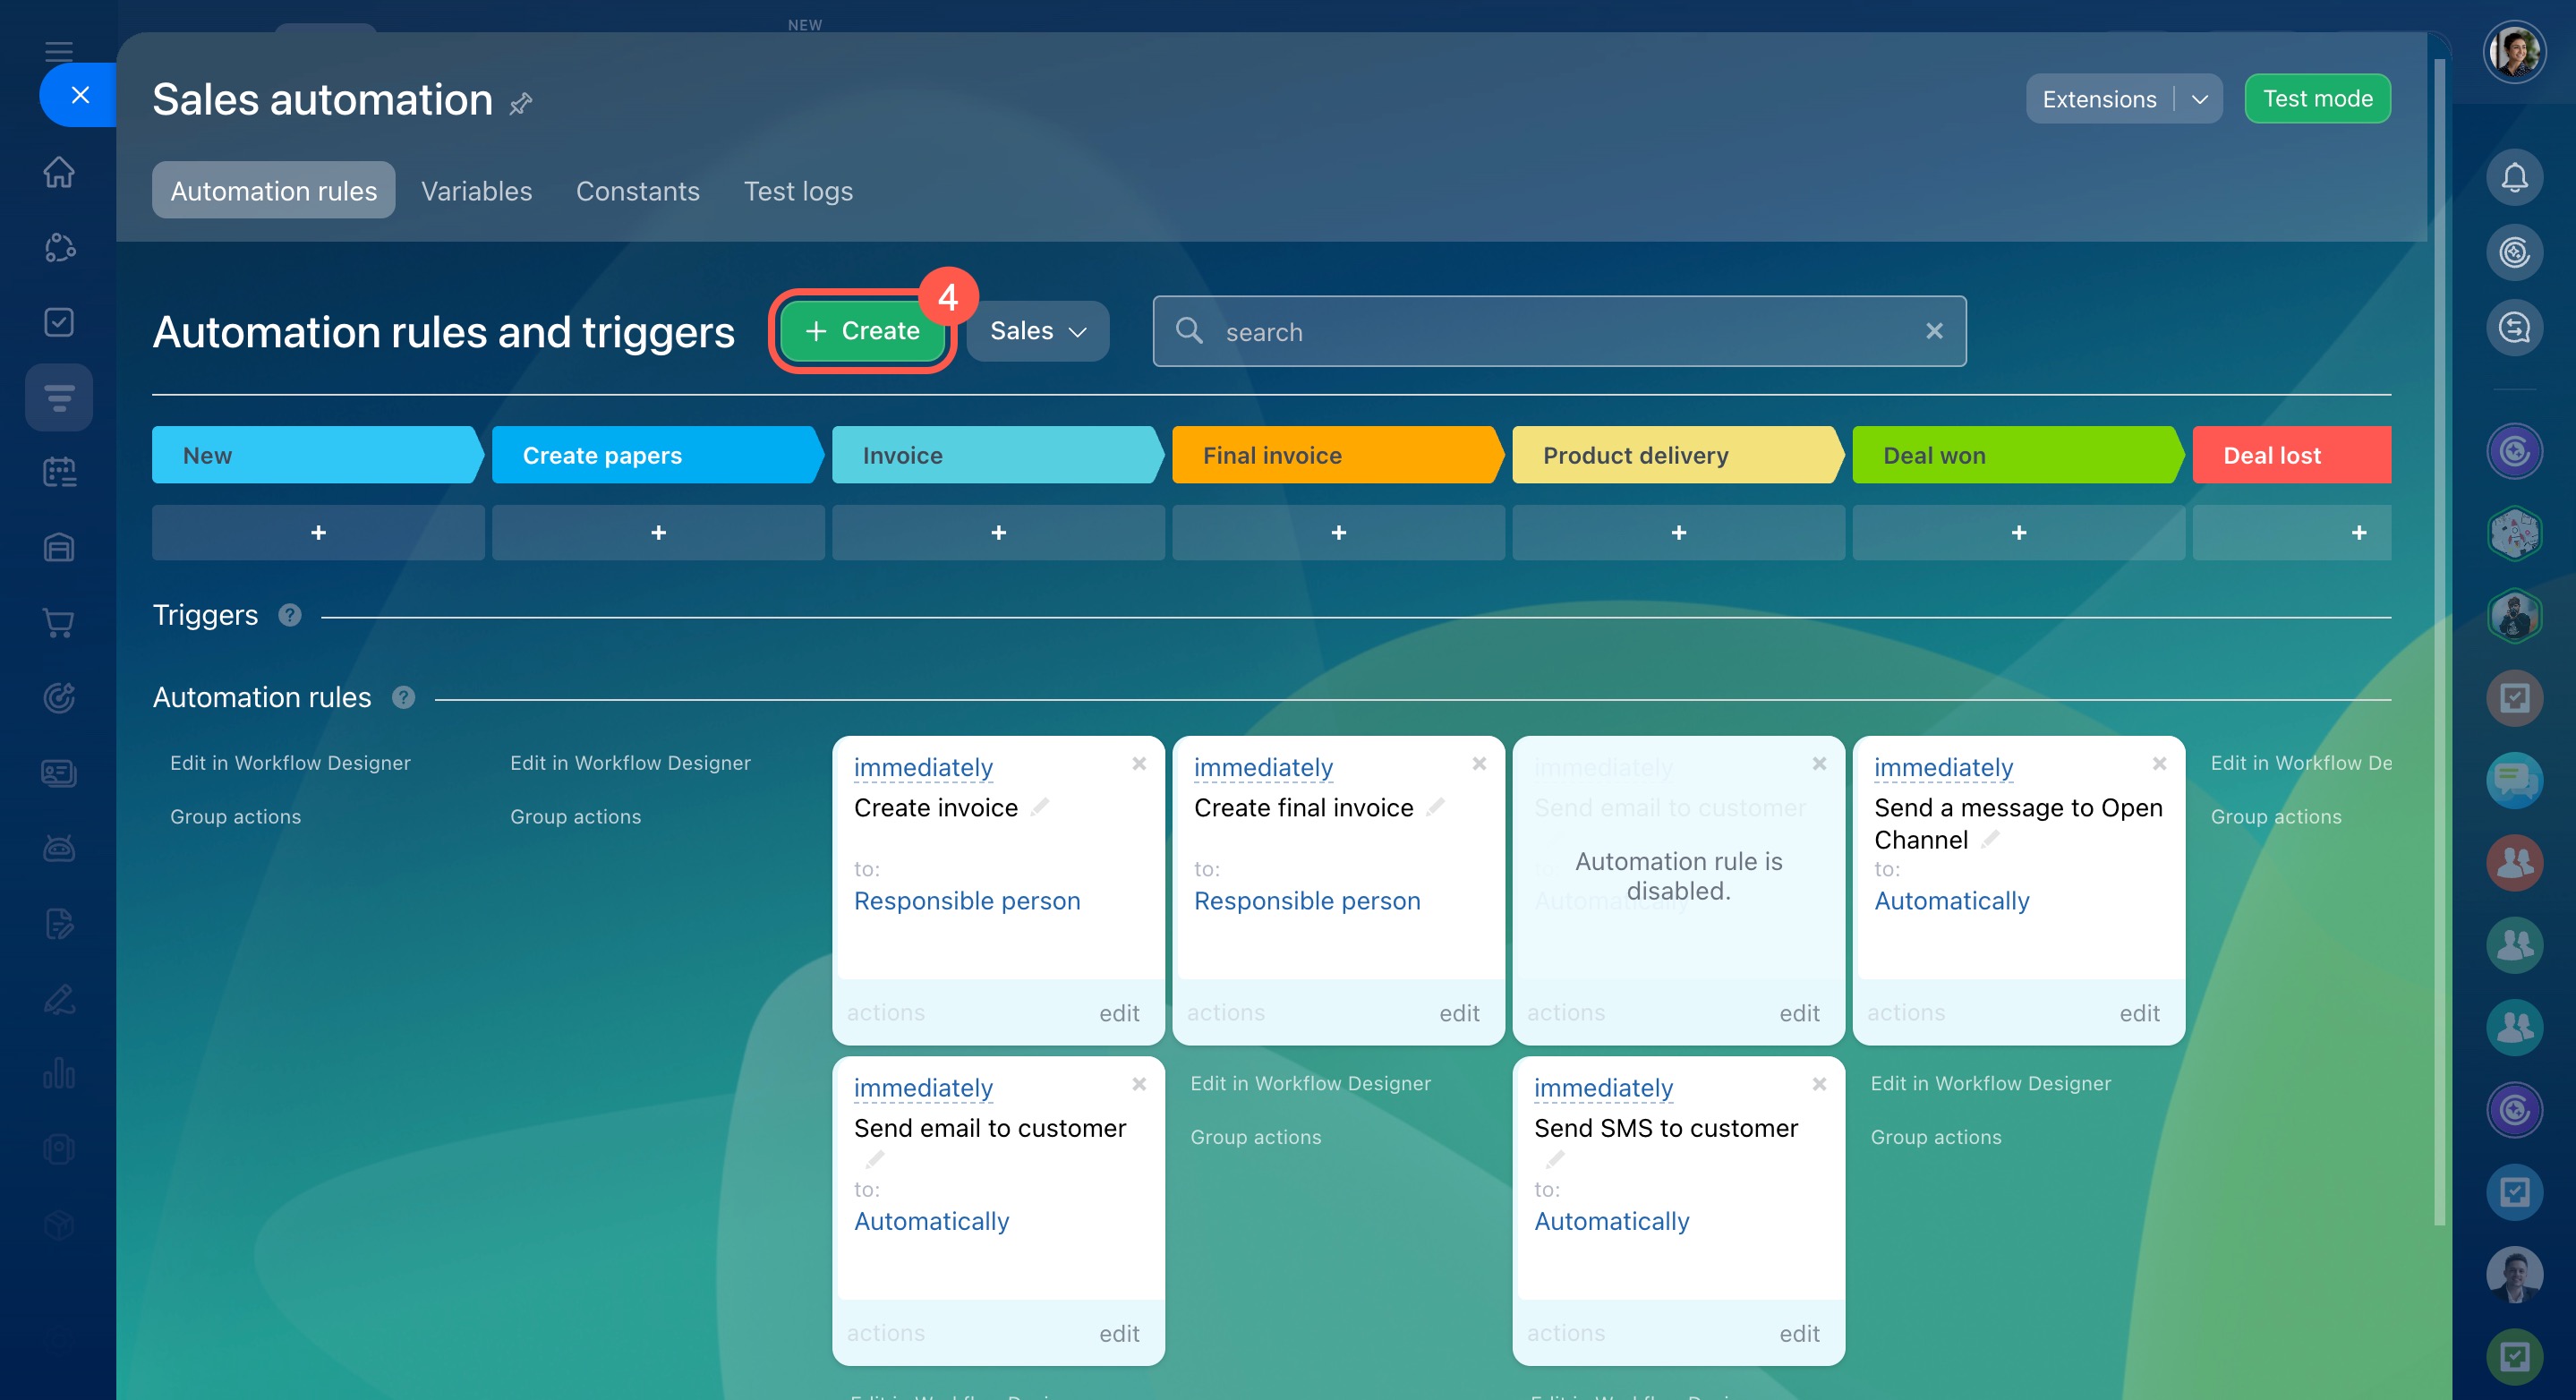Click pencil icon next to Create invoice
The width and height of the screenshot is (2576, 1400).
click(x=1040, y=806)
